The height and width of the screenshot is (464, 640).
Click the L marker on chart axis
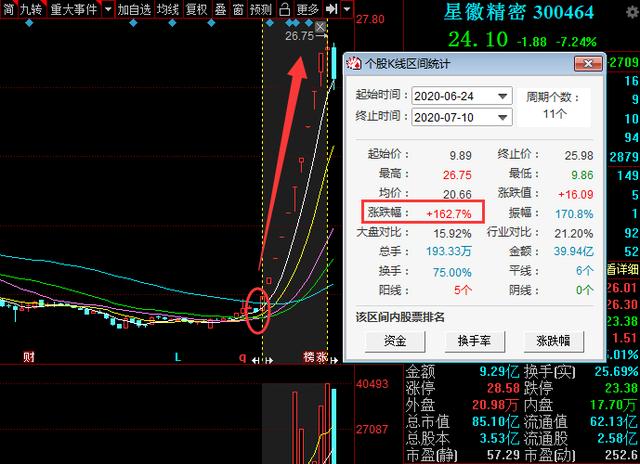(x=178, y=357)
